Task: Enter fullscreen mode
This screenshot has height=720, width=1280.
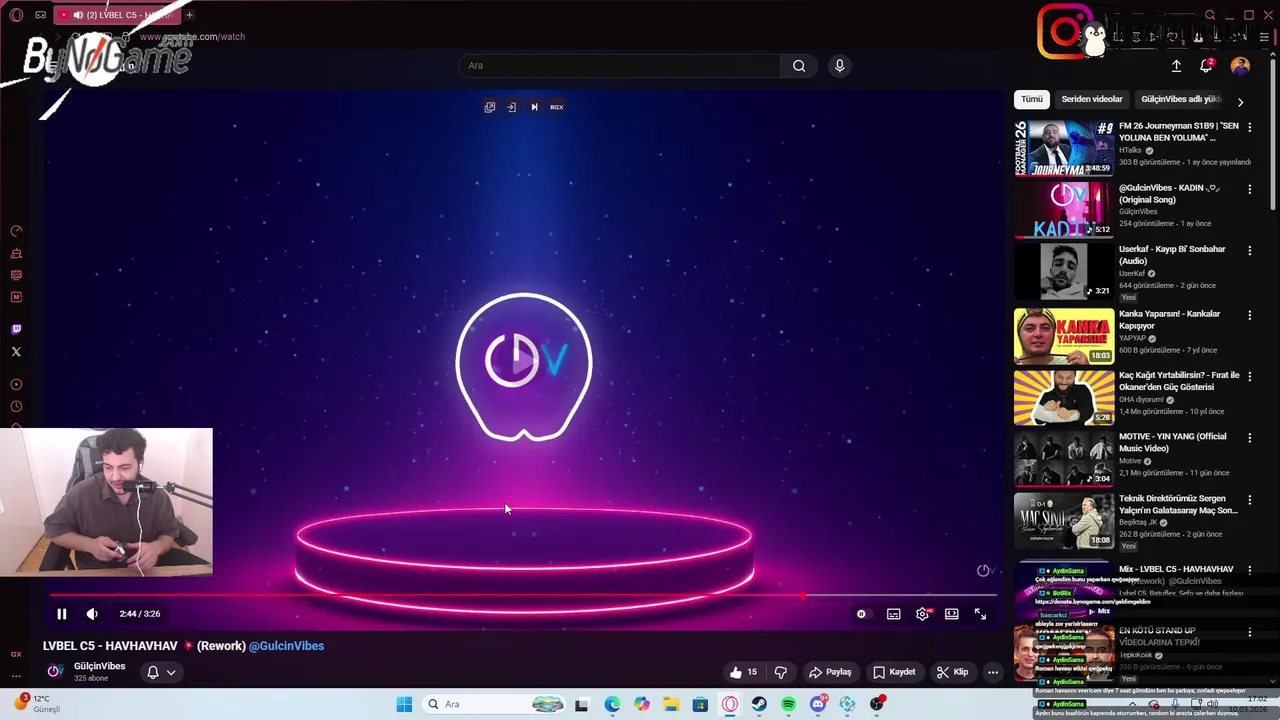Action: [x=981, y=614]
